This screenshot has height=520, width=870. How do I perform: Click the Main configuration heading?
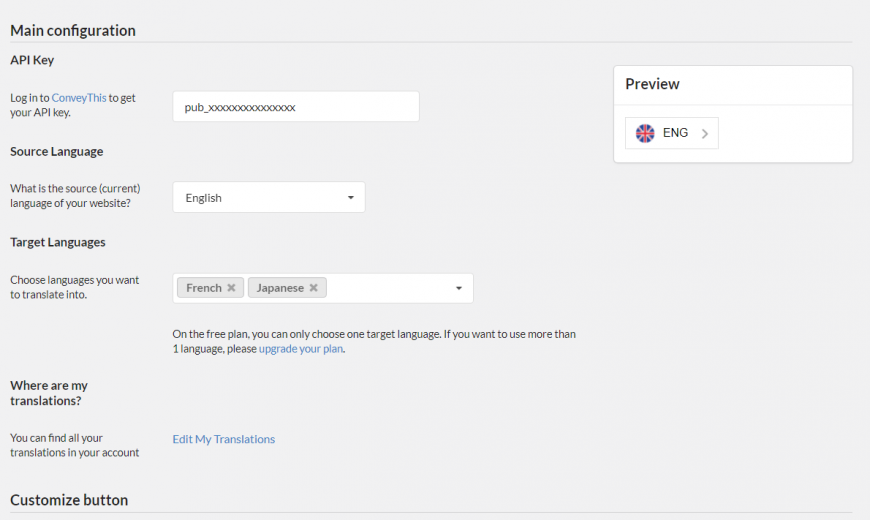[x=73, y=31]
